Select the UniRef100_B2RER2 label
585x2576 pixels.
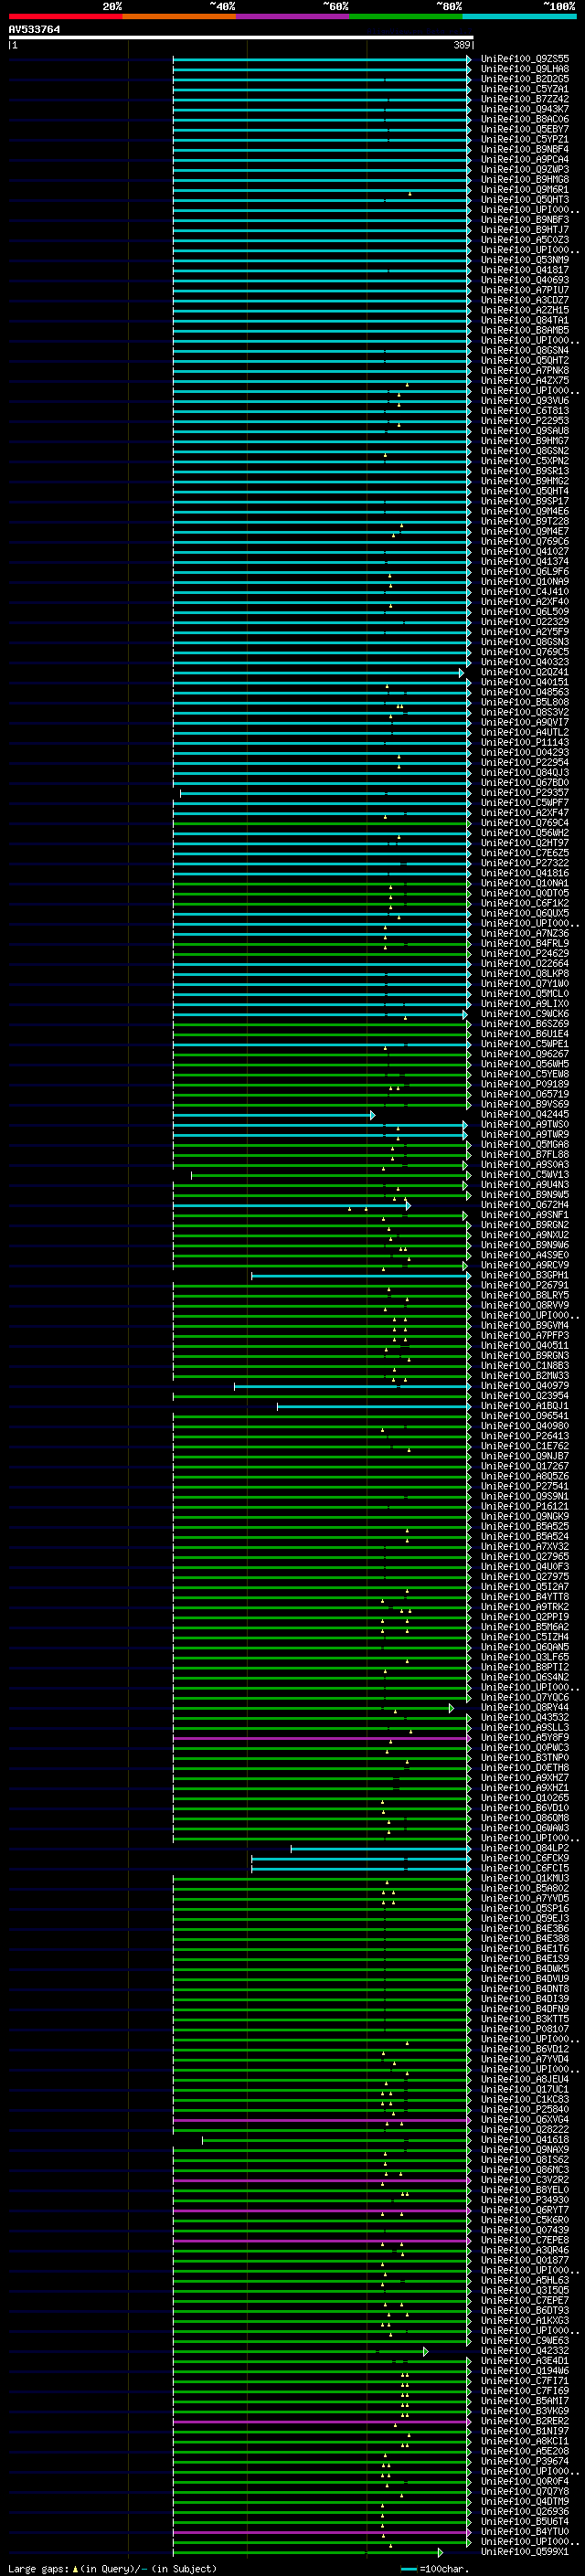525,2422
